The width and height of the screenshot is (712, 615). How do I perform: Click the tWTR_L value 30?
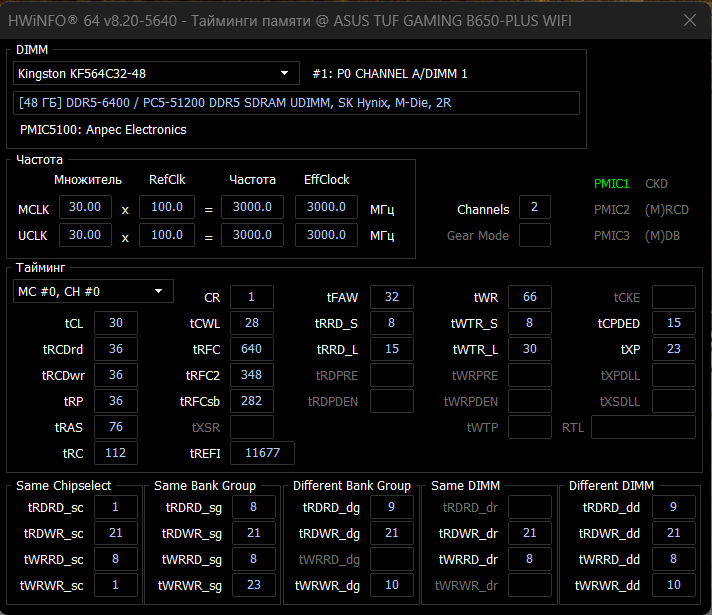[530, 349]
